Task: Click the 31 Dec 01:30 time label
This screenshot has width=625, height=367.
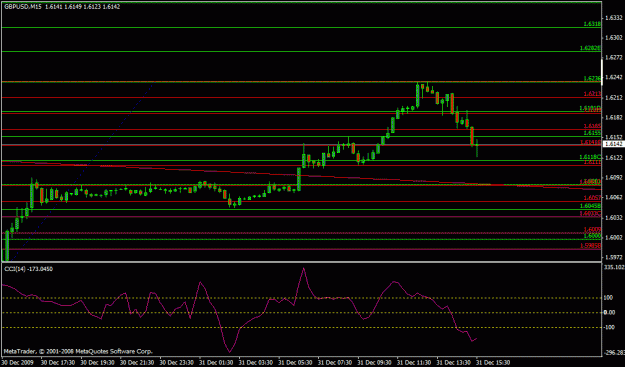Action: [216, 363]
